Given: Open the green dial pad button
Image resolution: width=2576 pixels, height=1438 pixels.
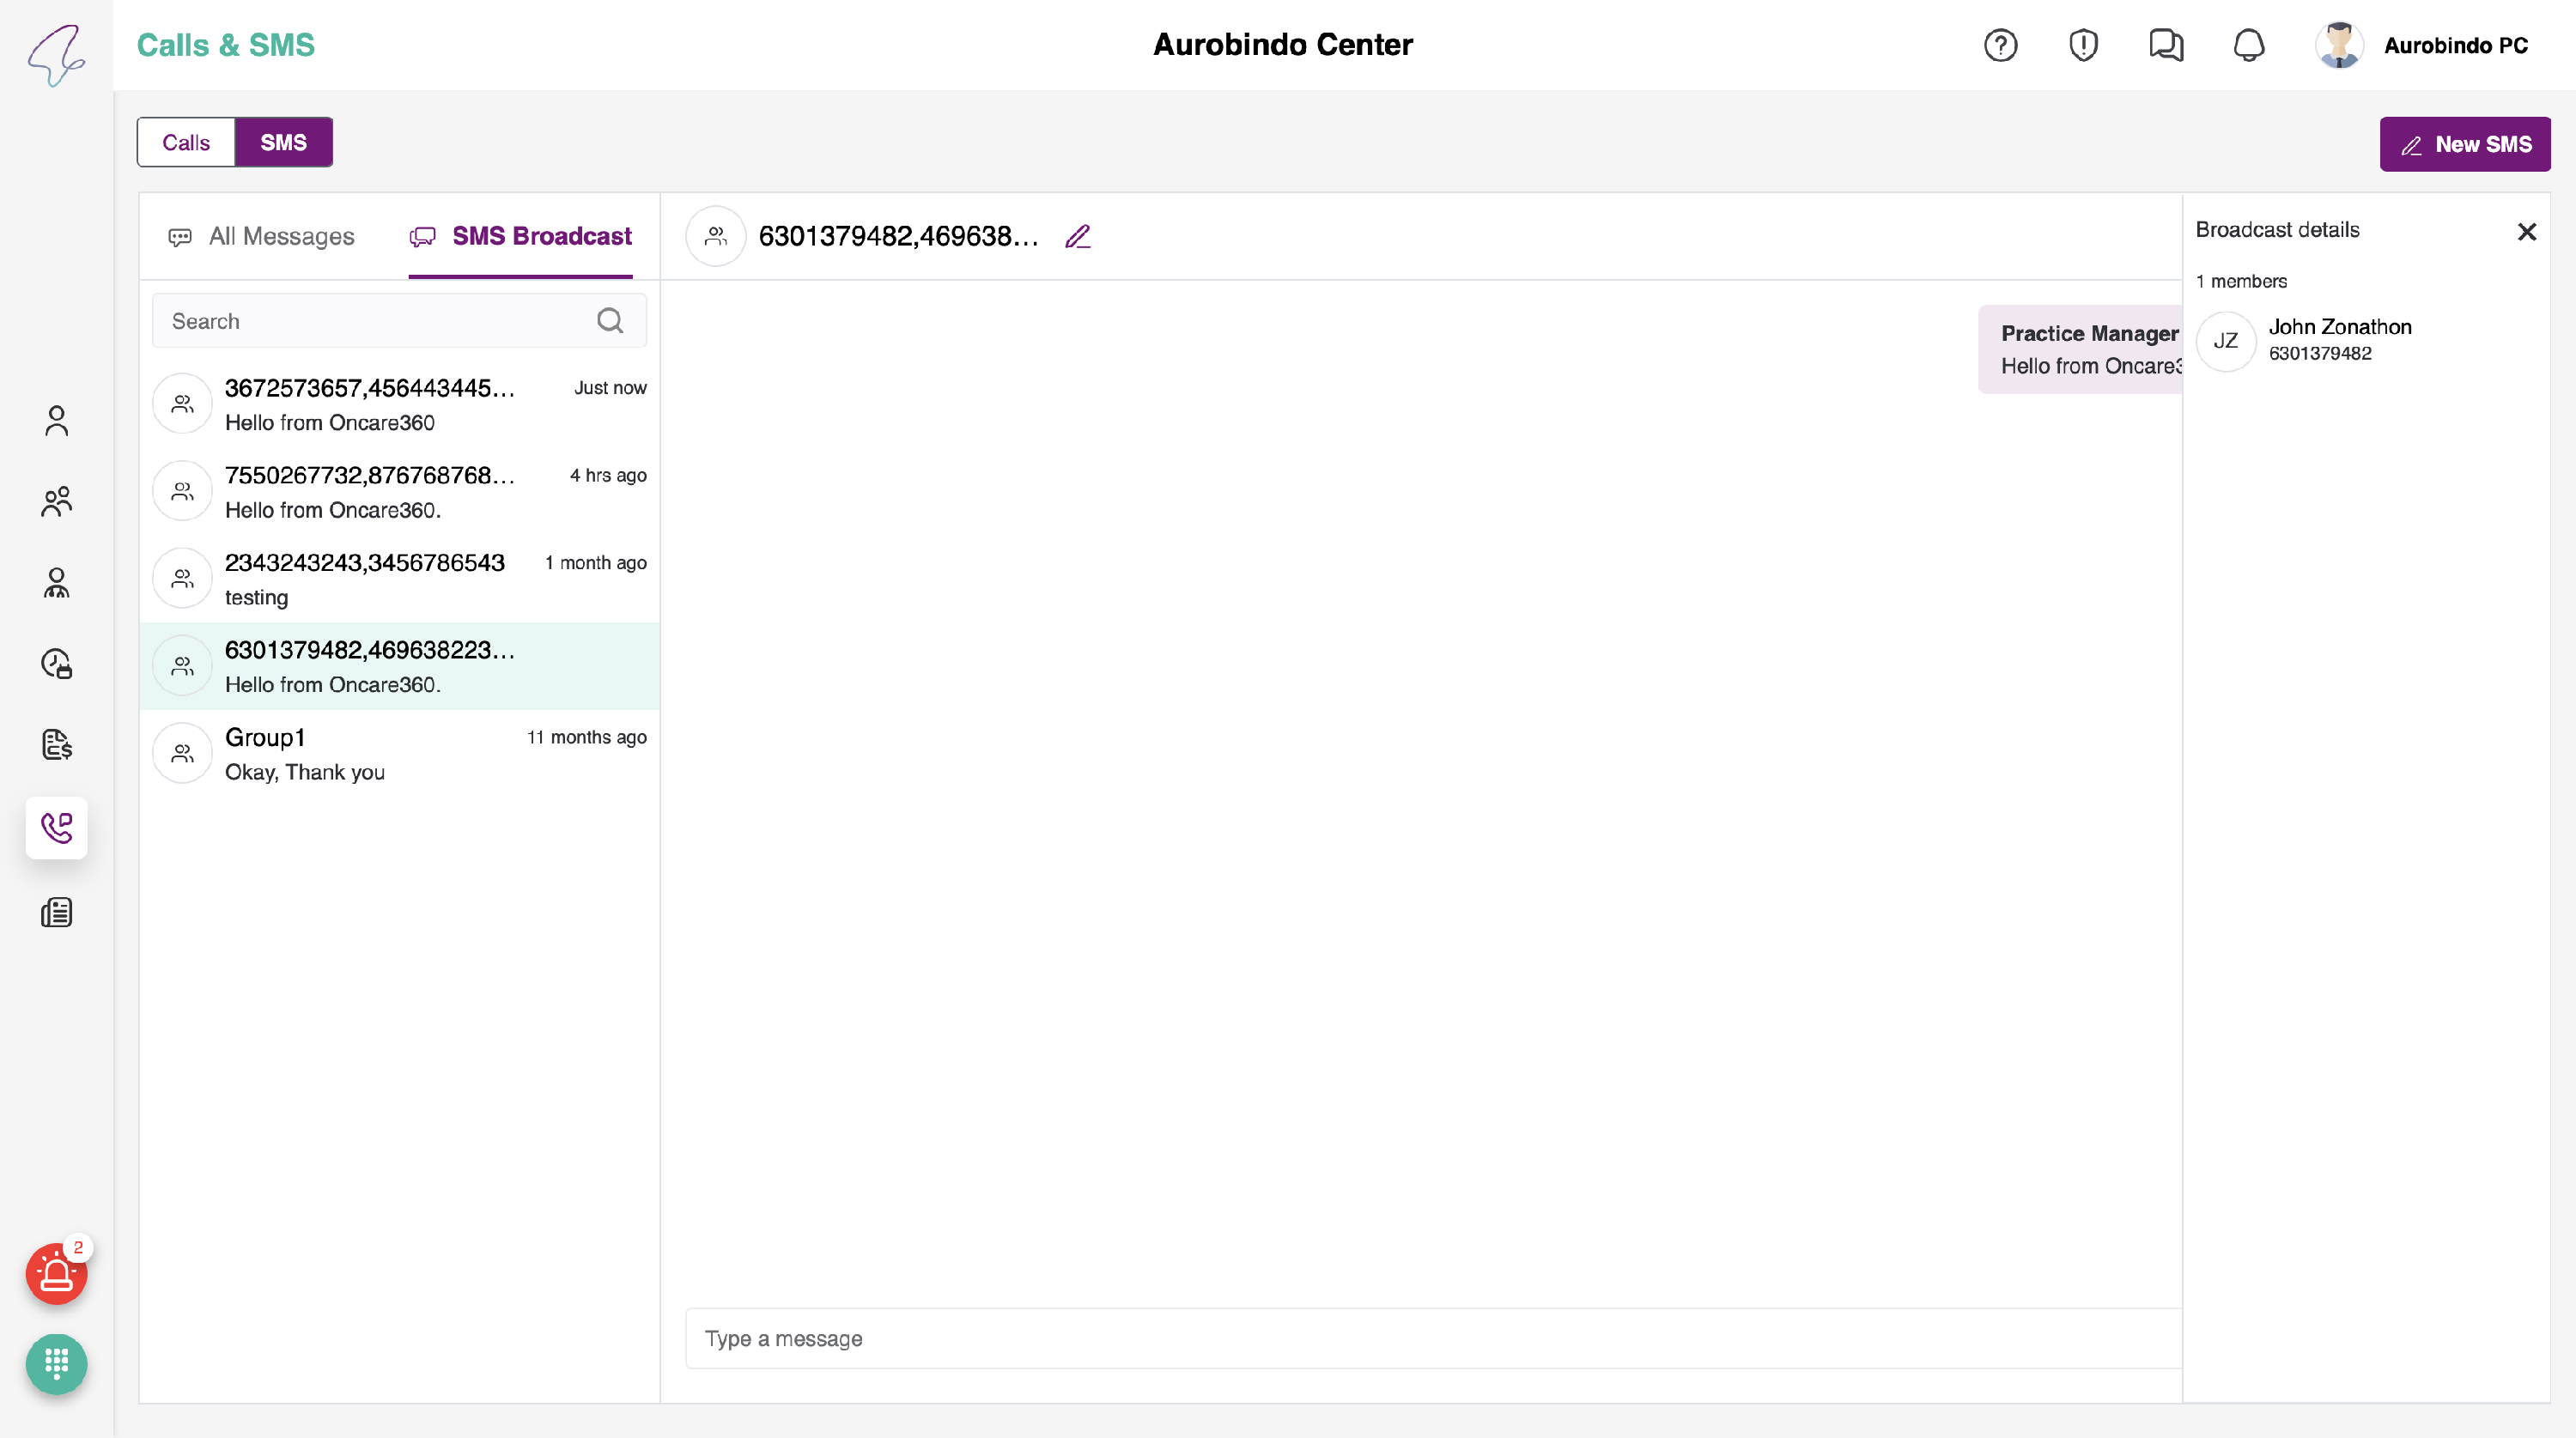Looking at the screenshot, I should point(56,1364).
